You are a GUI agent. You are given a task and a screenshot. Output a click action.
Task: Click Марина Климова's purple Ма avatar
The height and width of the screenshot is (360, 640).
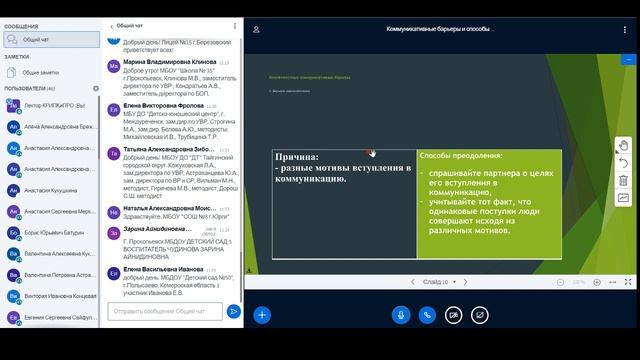pyautogui.click(x=114, y=66)
